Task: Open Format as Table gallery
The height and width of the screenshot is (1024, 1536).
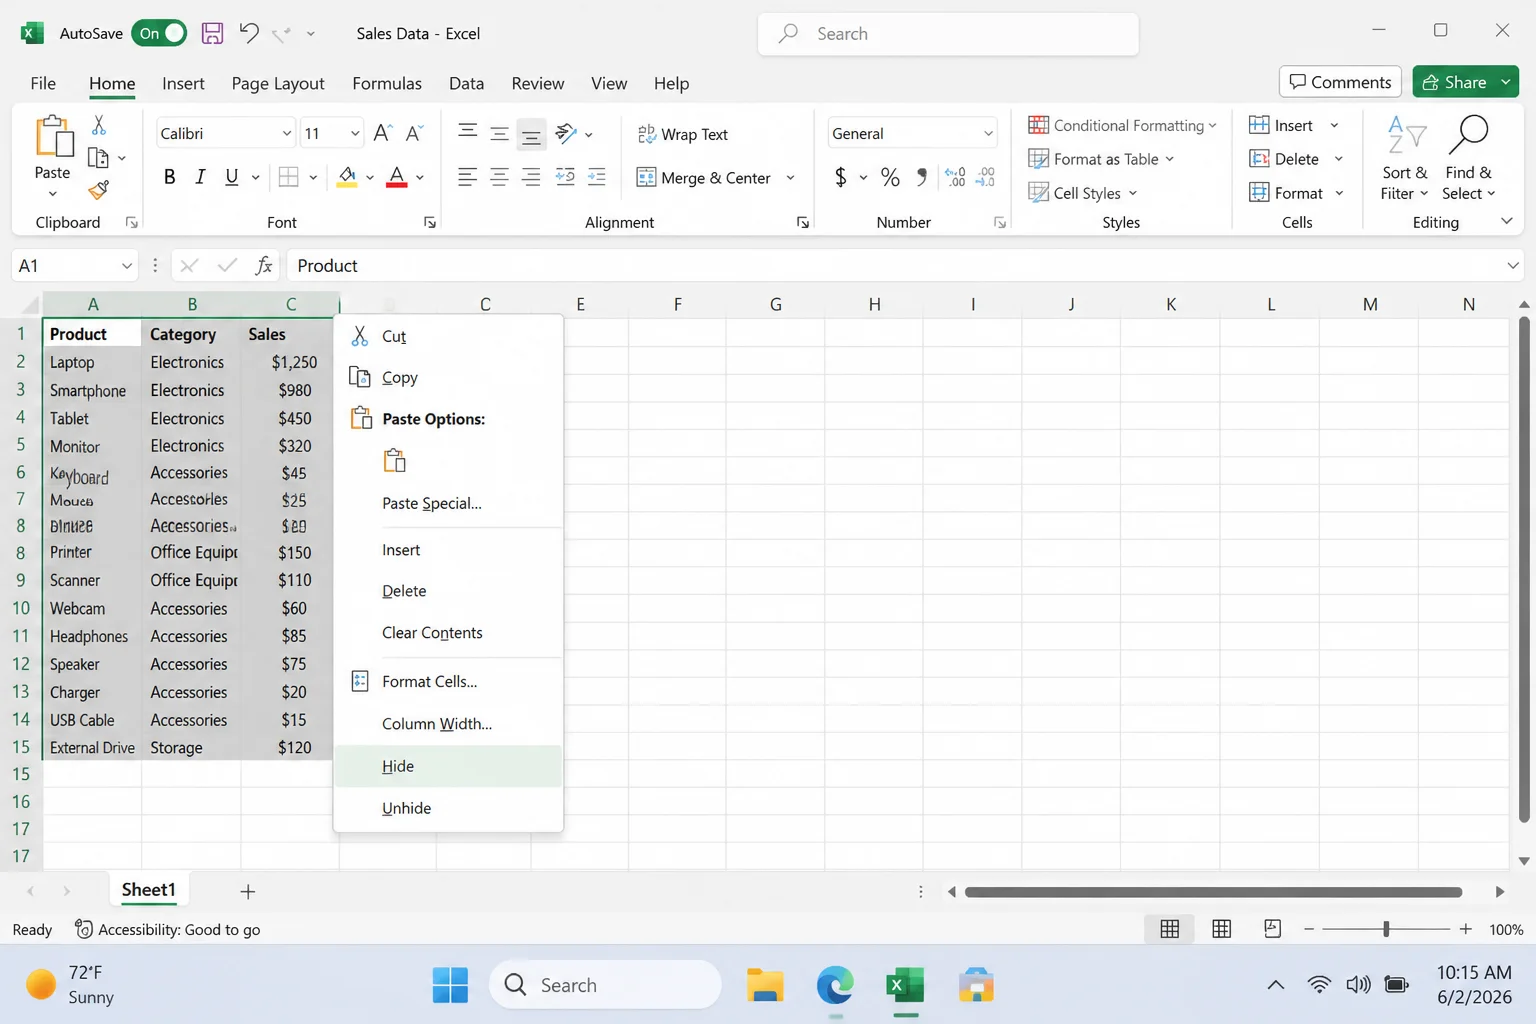Action: pyautogui.click(x=1101, y=159)
